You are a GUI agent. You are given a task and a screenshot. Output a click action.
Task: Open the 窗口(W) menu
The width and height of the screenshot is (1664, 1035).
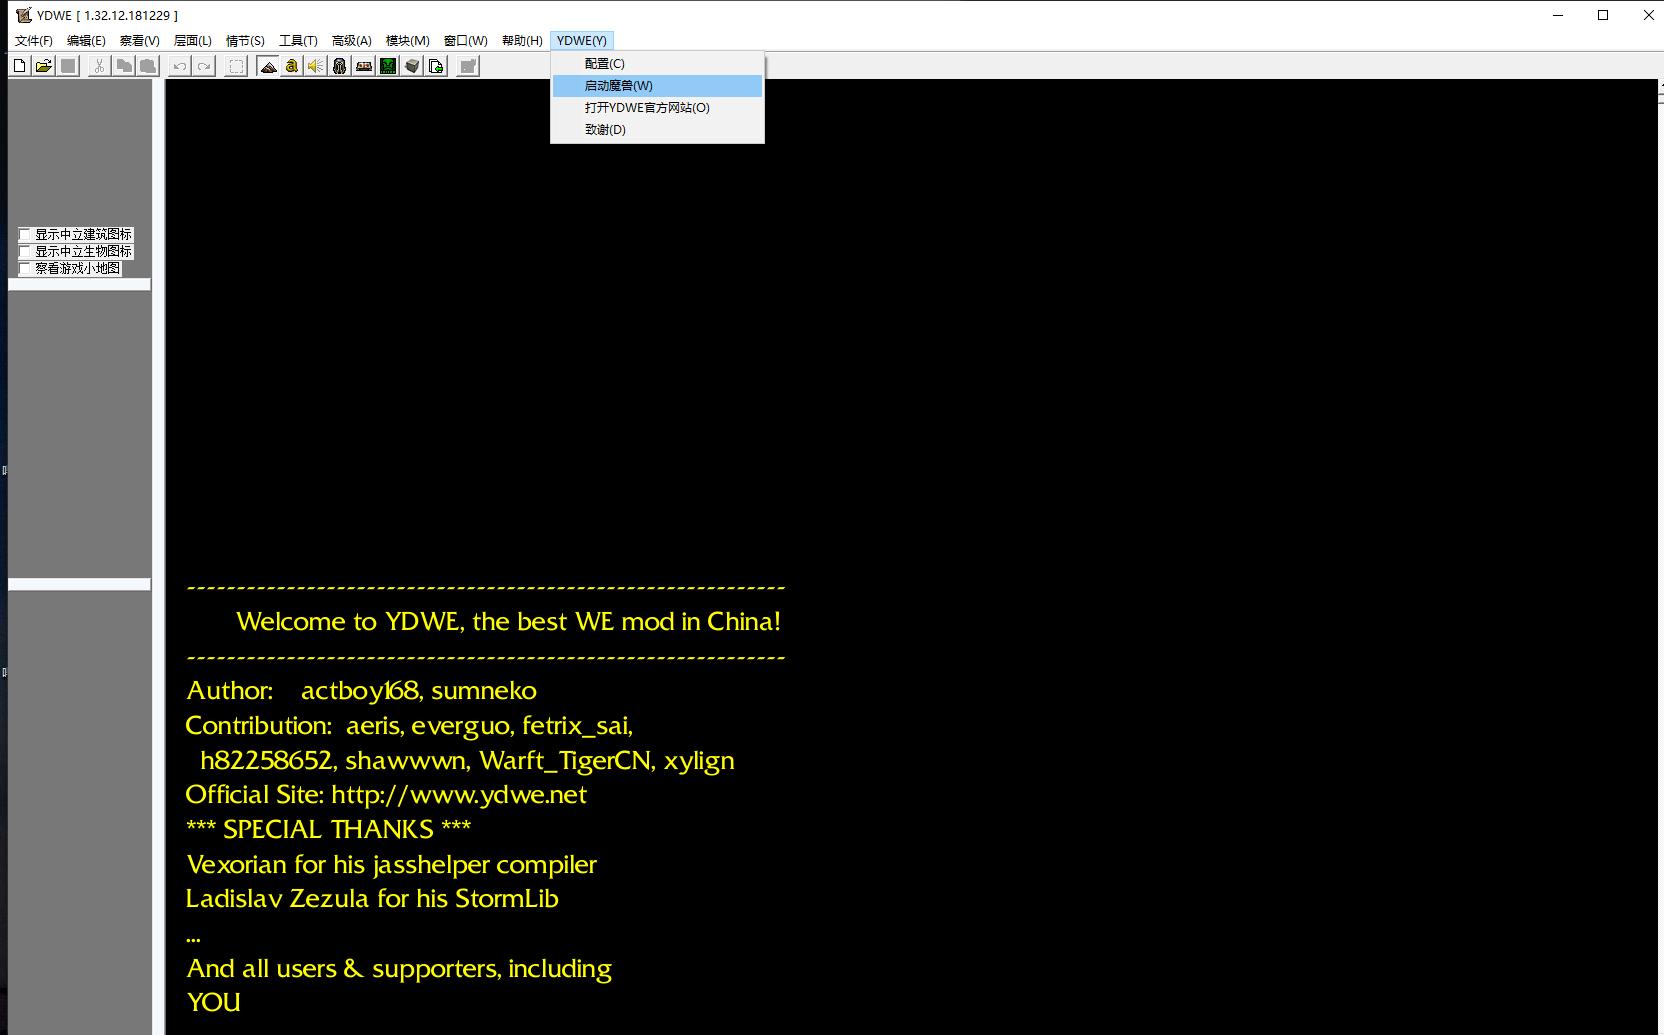click(466, 41)
